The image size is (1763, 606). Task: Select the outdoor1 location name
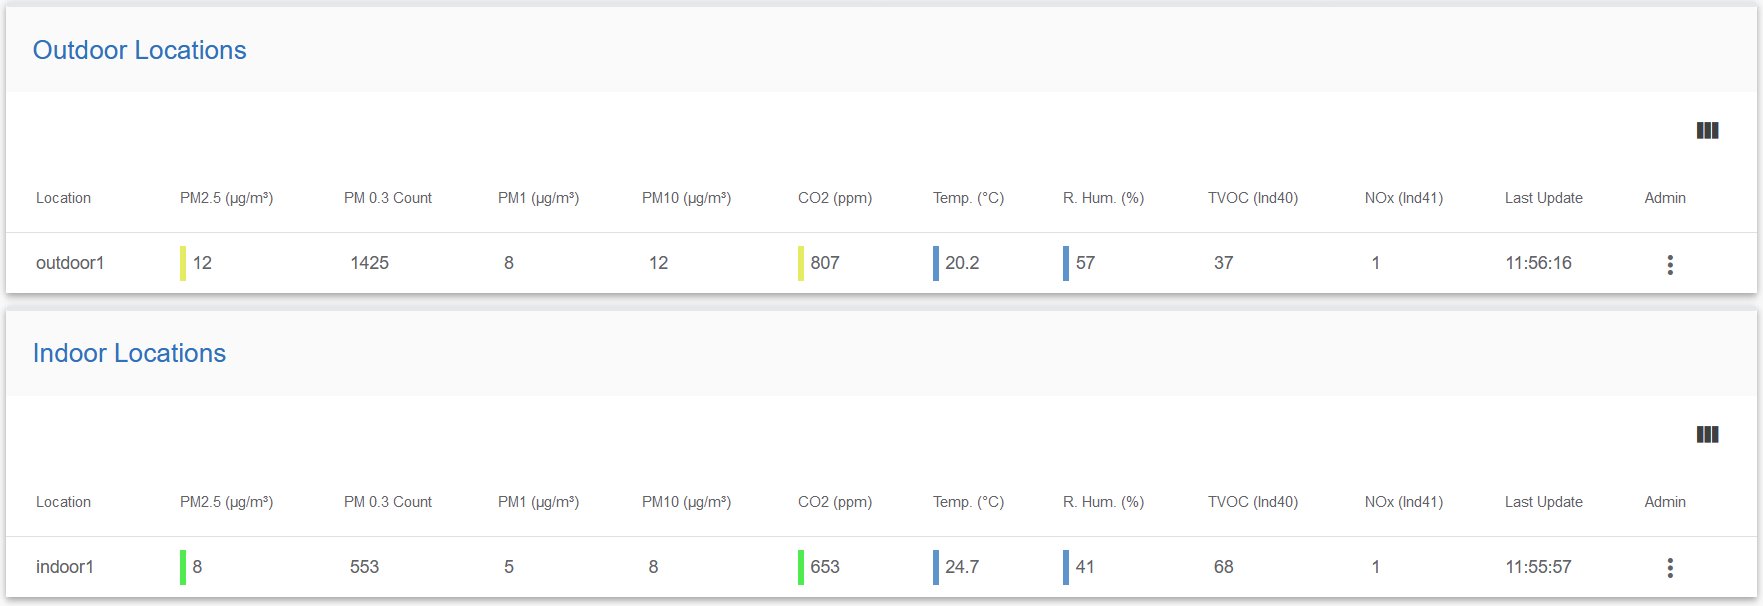(70, 263)
